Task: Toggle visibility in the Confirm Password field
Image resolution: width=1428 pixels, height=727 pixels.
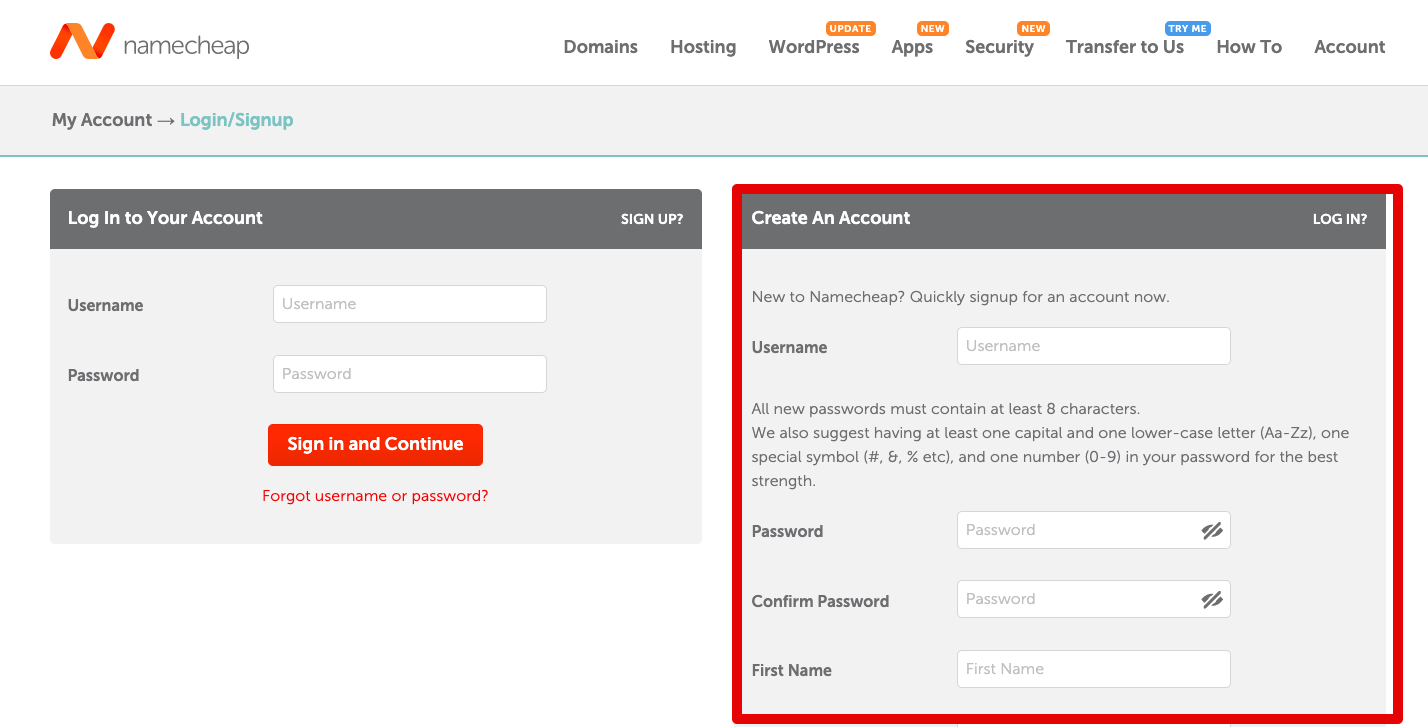Action: tap(1212, 600)
